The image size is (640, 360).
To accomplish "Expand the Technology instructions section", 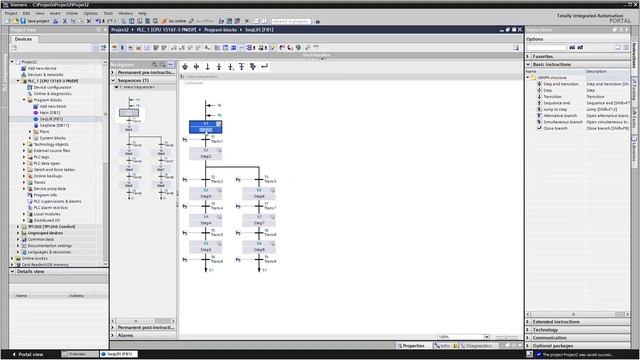I will (528, 330).
